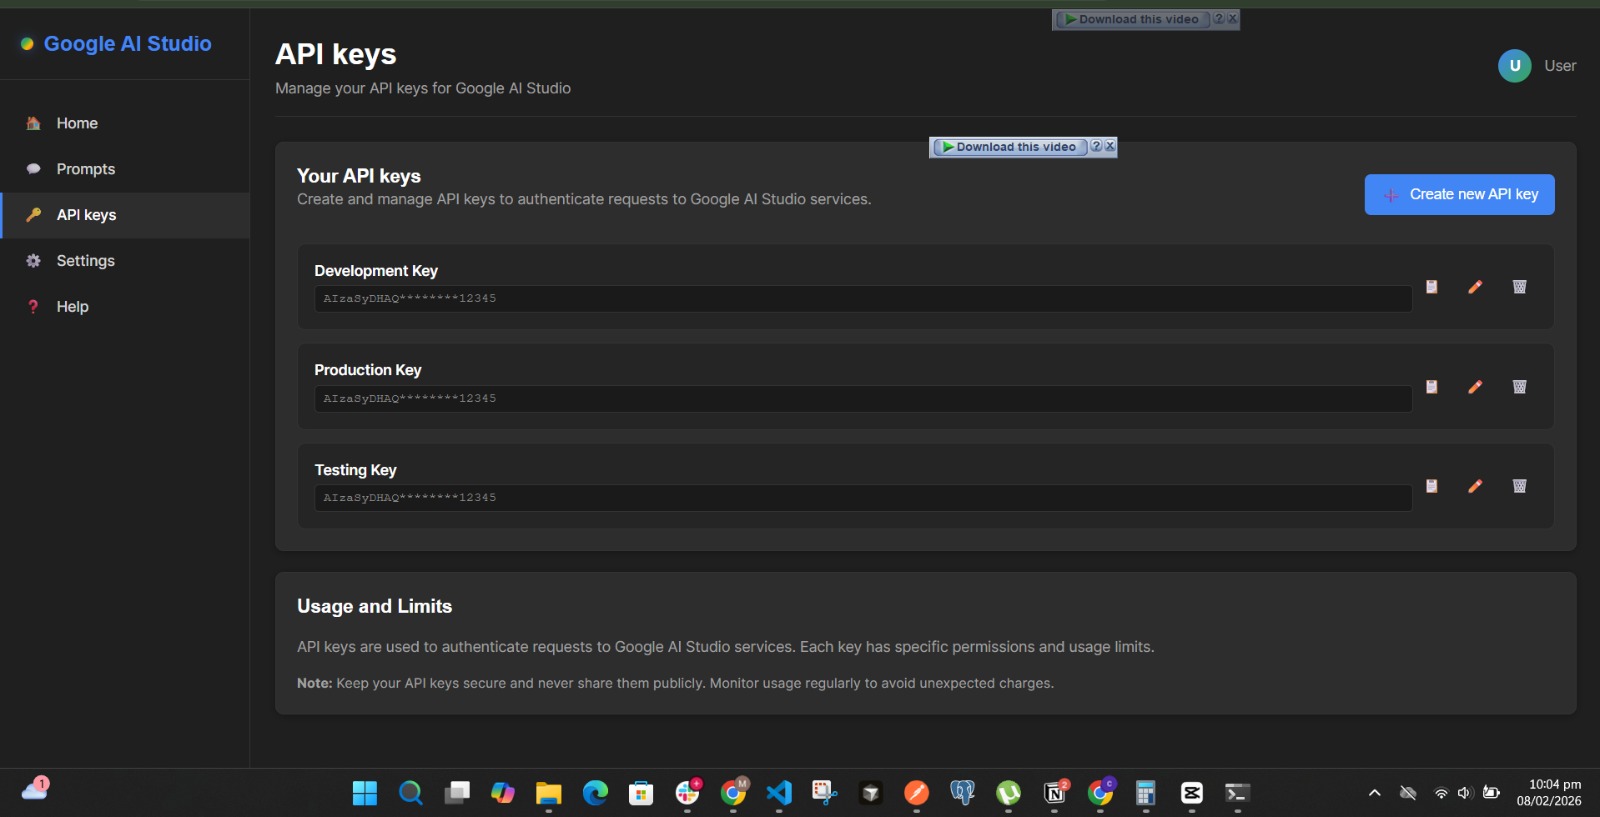Open pgAdmin elephant icon in taskbar
This screenshot has height=817, width=1600.
tap(962, 793)
